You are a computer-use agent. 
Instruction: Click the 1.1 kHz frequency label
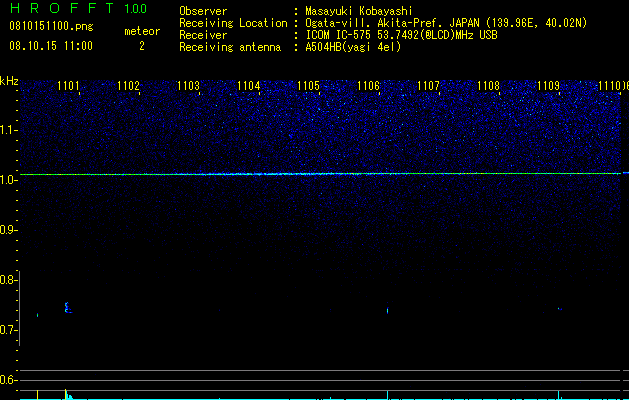coord(8,130)
